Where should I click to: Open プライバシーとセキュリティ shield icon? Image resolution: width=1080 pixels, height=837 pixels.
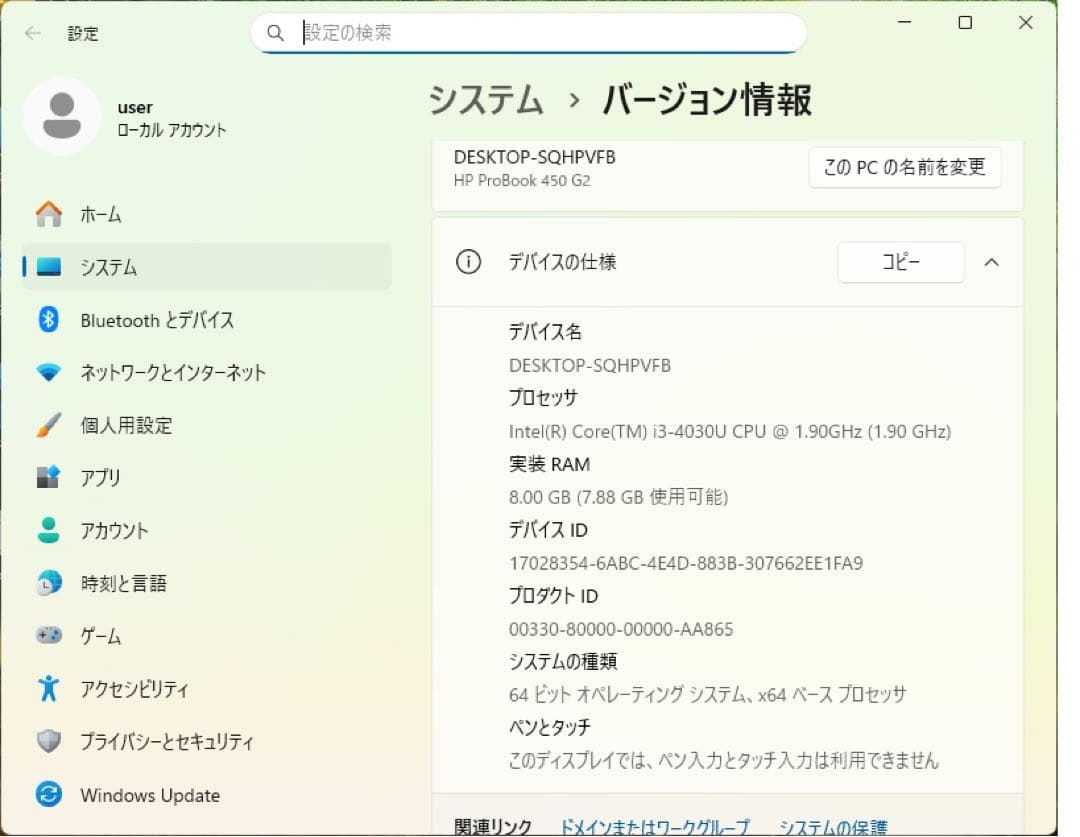tap(48, 742)
